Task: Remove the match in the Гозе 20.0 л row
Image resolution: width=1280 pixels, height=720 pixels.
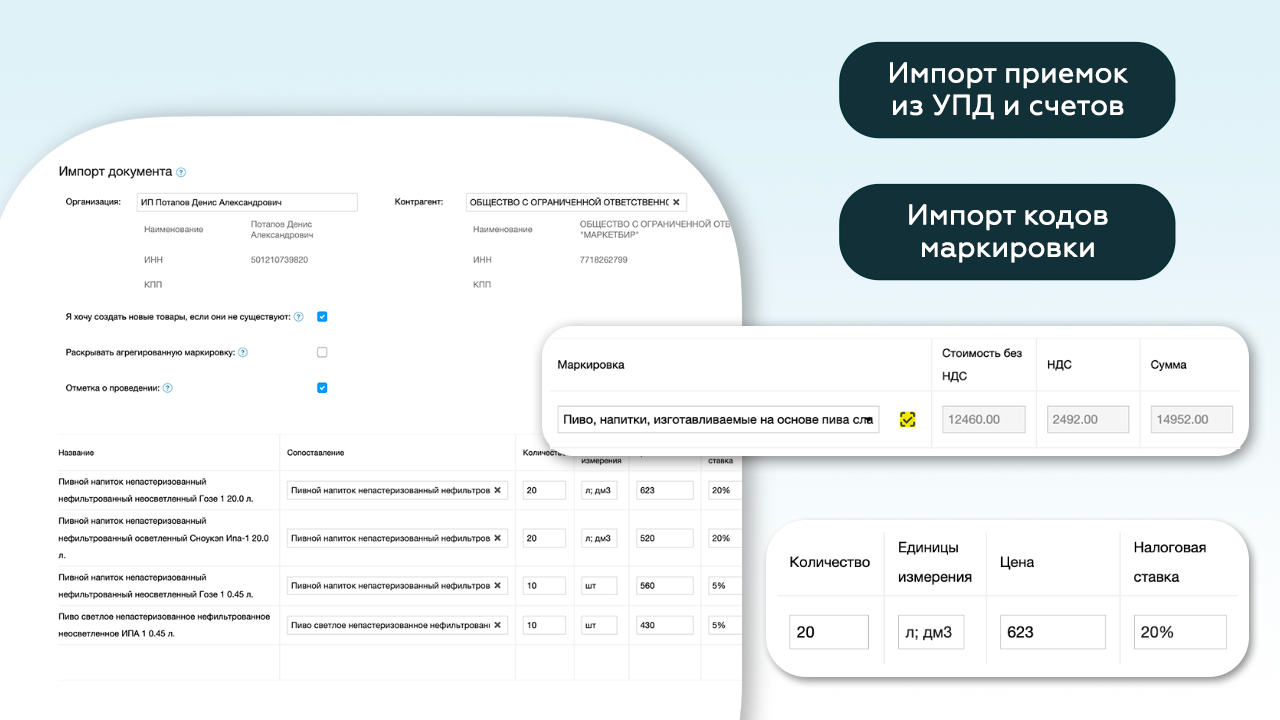Action: pos(497,490)
